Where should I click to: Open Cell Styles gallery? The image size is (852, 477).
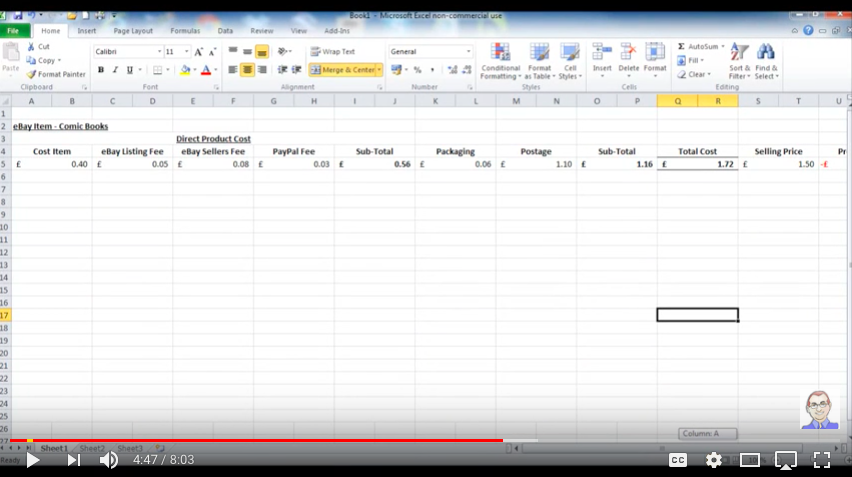click(569, 61)
